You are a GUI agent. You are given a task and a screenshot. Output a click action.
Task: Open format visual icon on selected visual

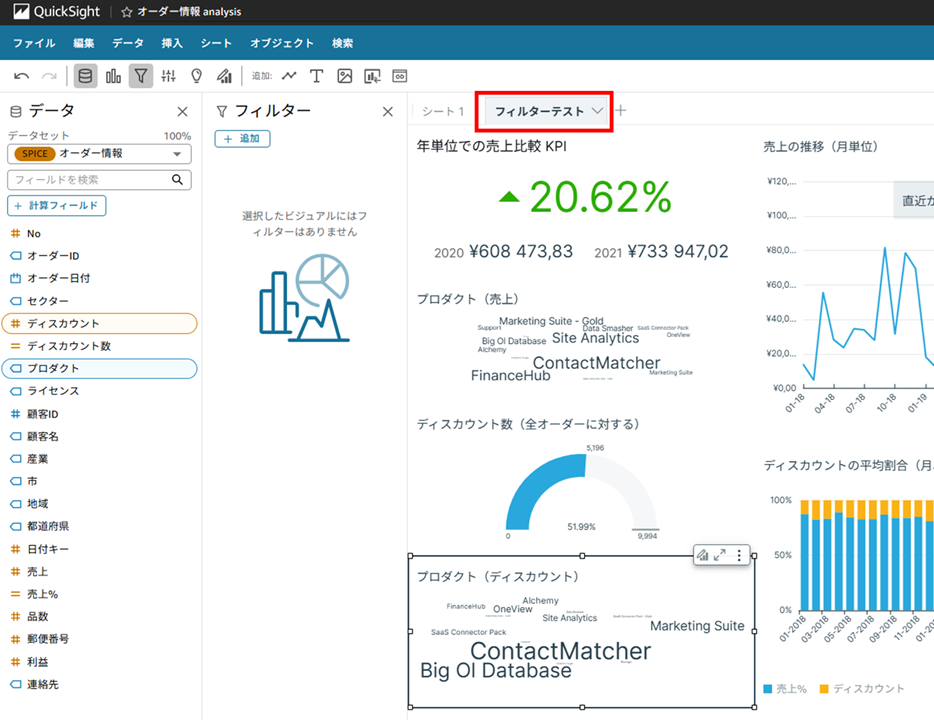703,555
